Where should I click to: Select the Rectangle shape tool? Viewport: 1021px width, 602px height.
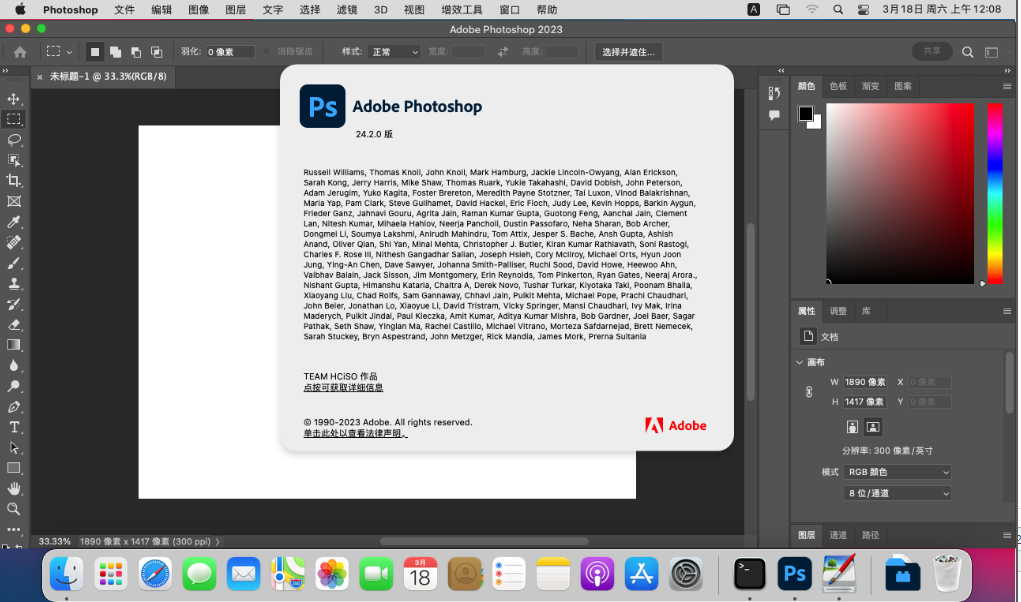(14, 469)
